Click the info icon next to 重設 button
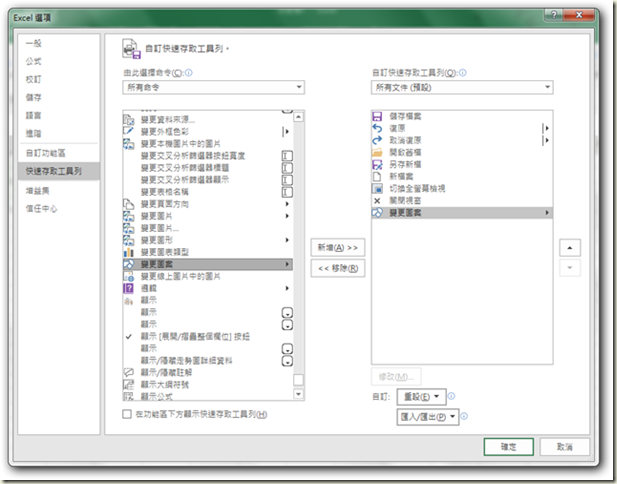The width and height of the screenshot is (617, 484). point(452,396)
